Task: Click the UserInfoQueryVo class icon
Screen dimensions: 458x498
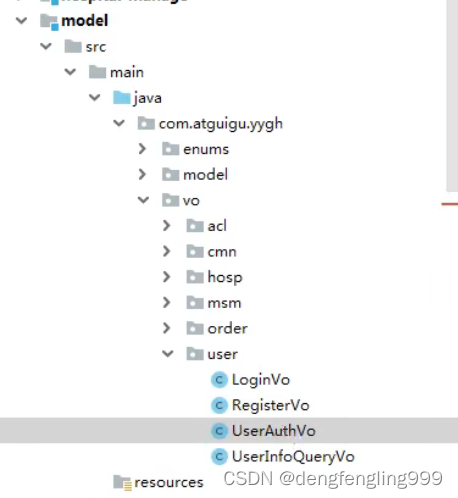Action: pyautogui.click(x=219, y=456)
